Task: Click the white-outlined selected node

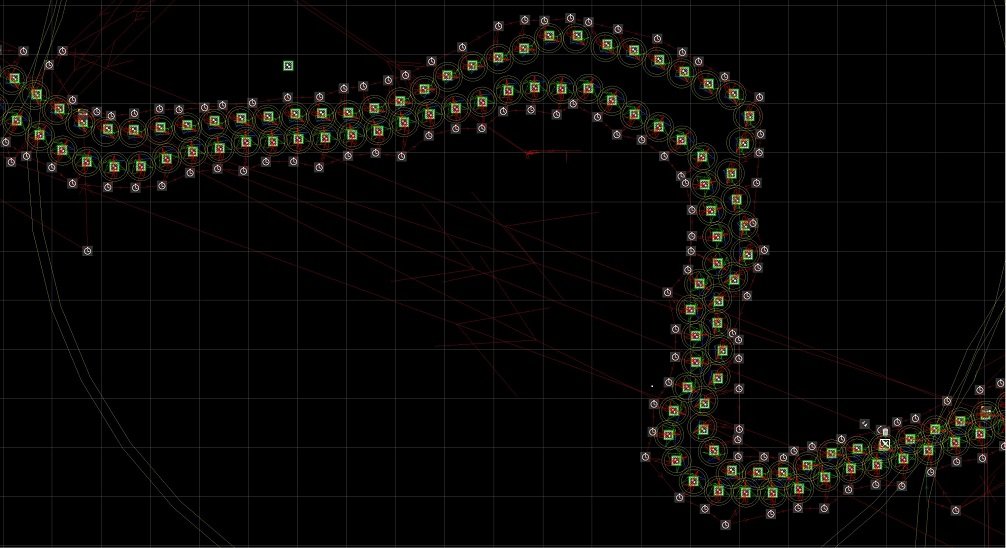Action: [885, 444]
